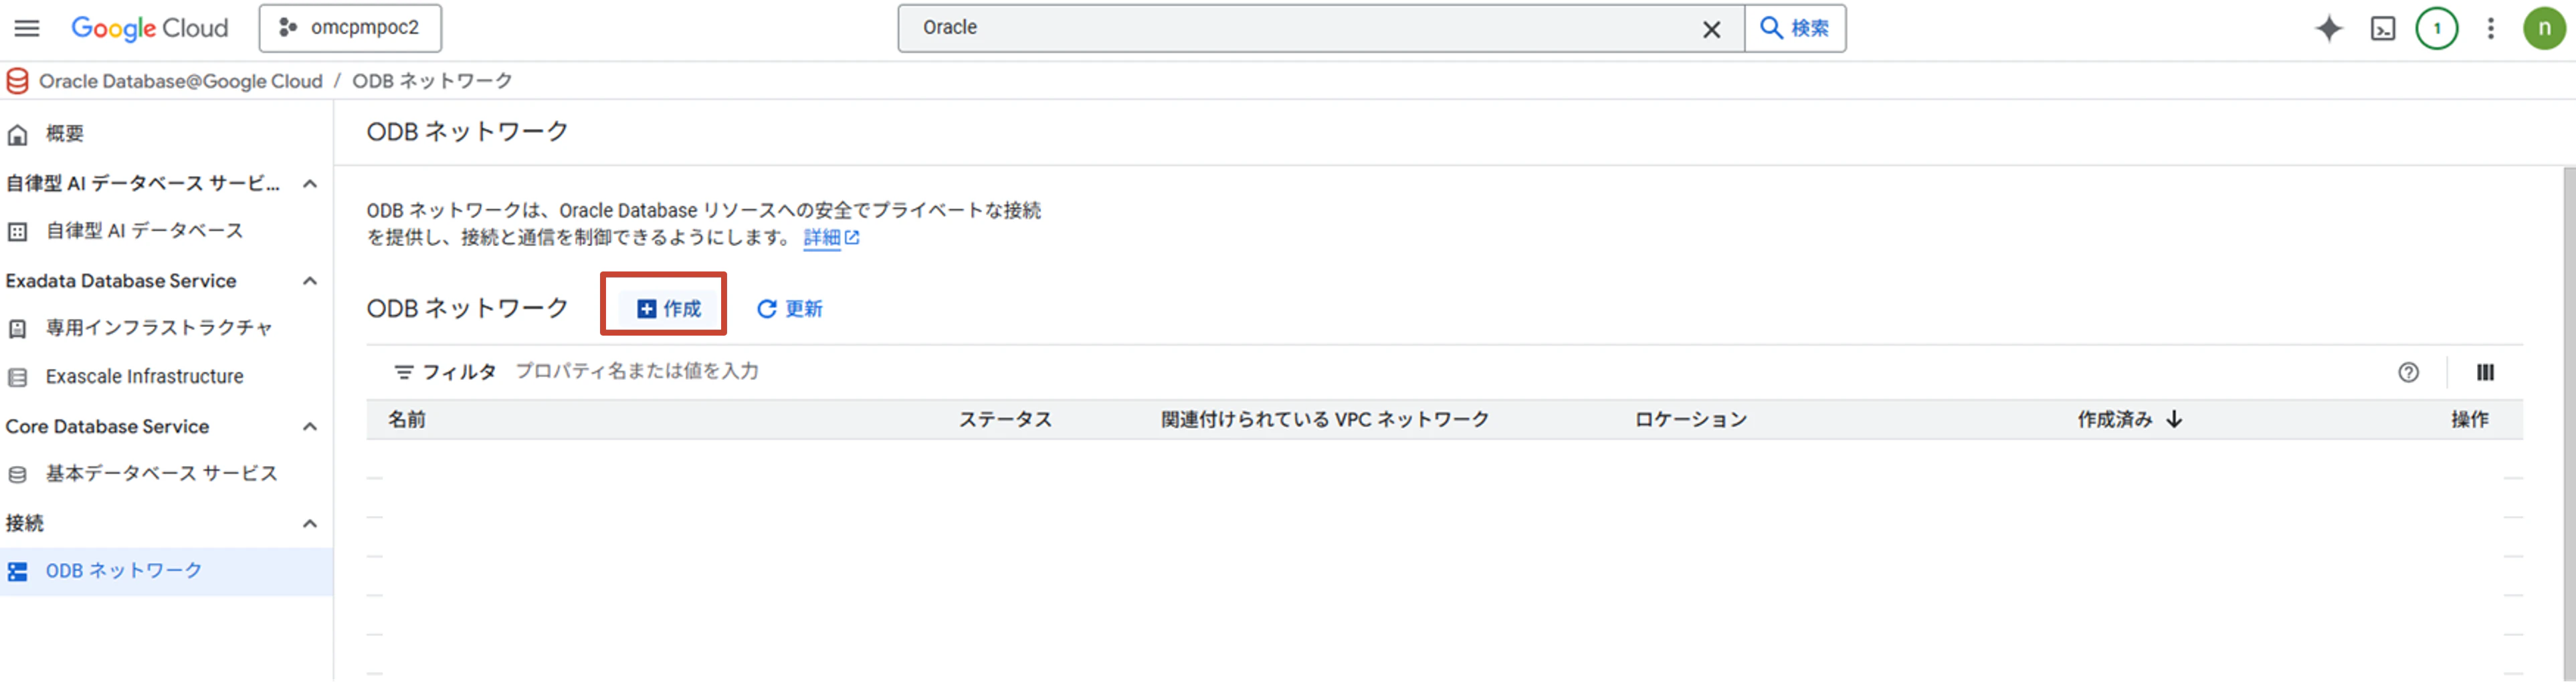Open Exascale Infrastructure sidebar item
The image size is (2576, 690).
tap(145, 377)
